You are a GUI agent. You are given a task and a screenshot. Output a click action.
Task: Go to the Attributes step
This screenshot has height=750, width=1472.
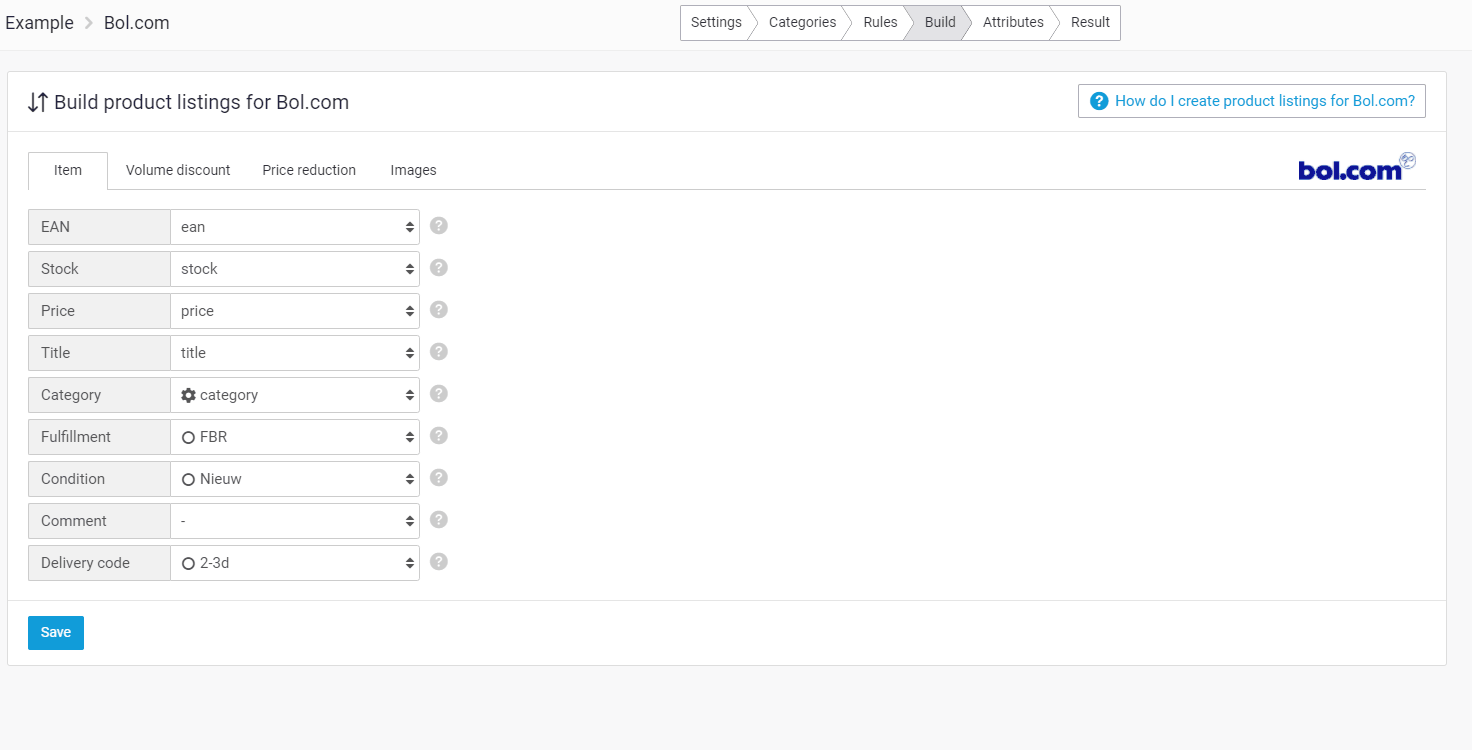click(x=1013, y=22)
